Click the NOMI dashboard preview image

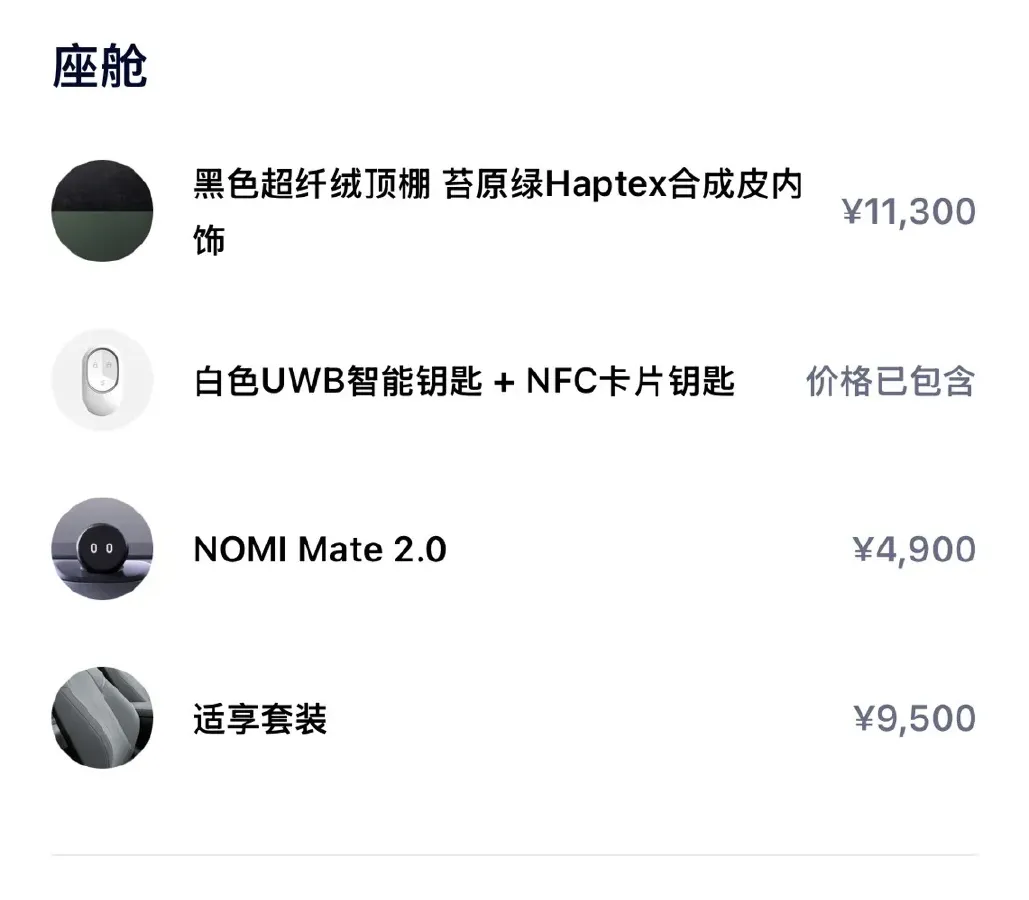pos(102,550)
